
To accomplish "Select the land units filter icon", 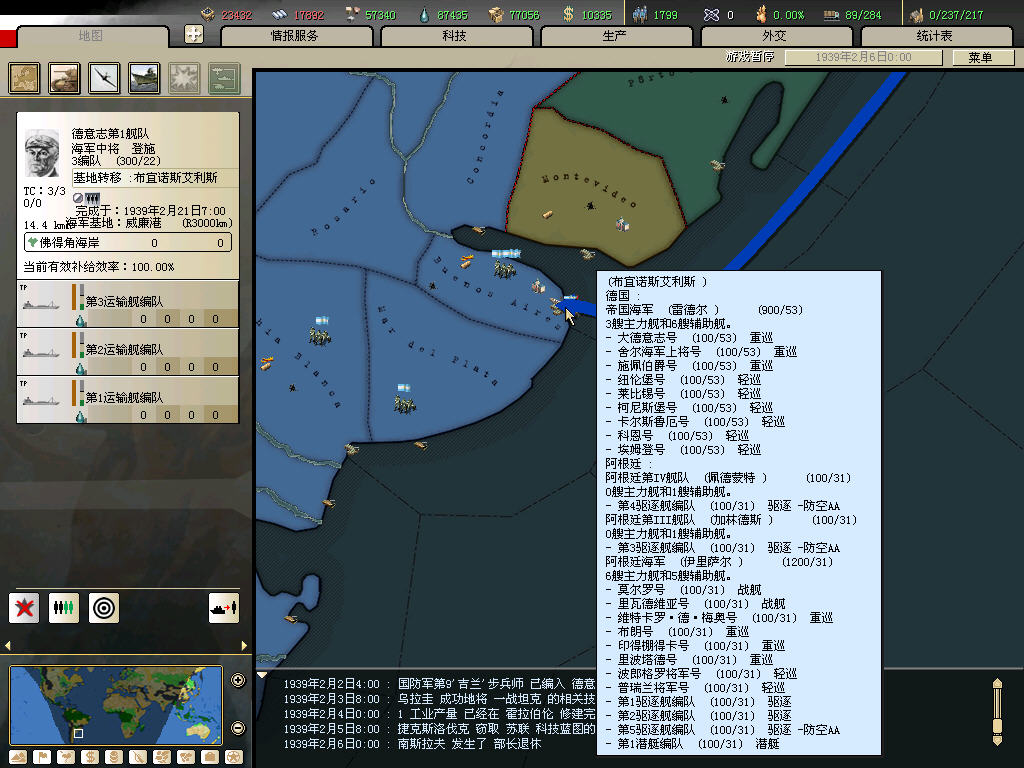I will [64, 78].
